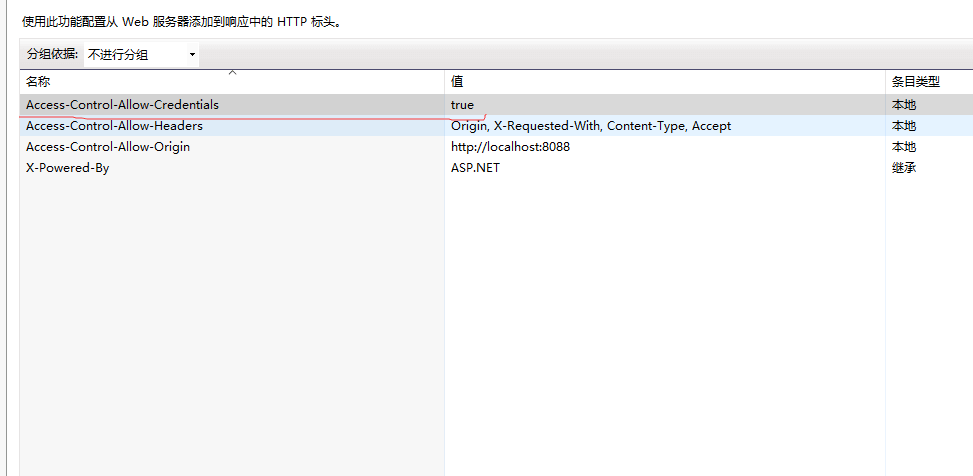This screenshot has height=476, width=973.
Task: Select the Access-Control-Allow-Origin entry
Action: 108,147
